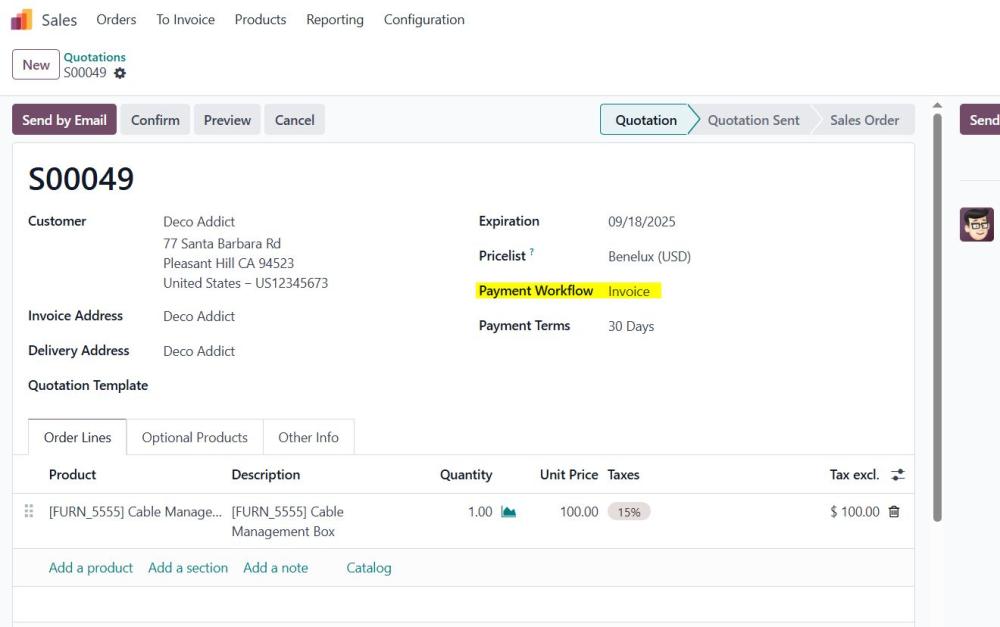Click the partially visible Send button in the chatter

[980, 120]
